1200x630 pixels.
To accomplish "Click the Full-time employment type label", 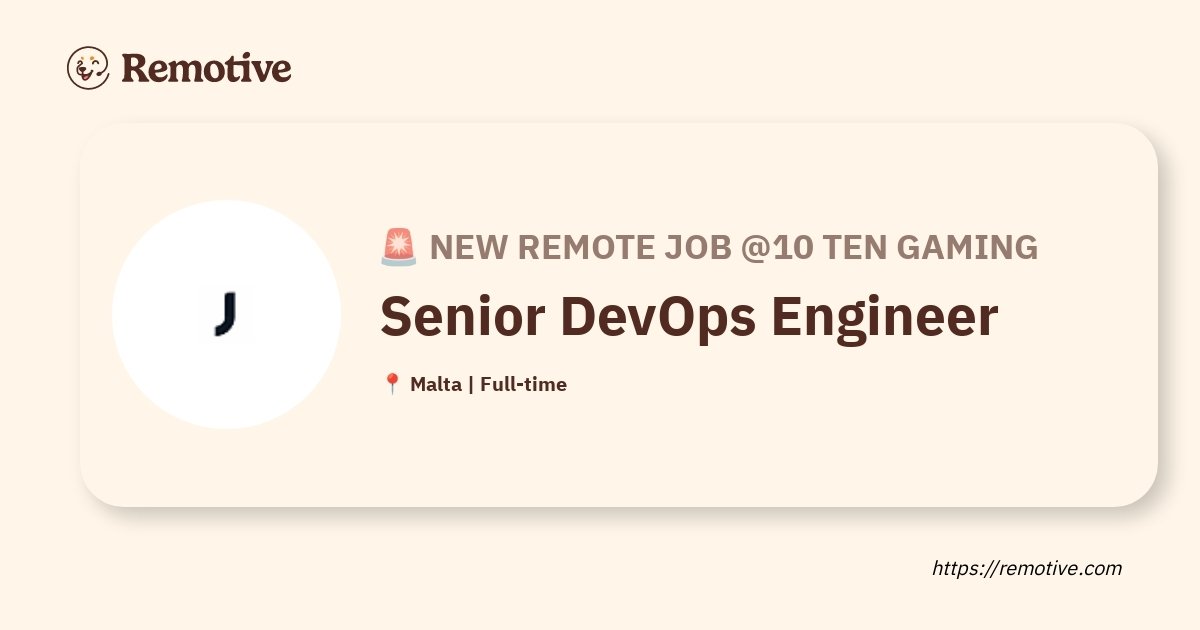I will click(x=523, y=384).
